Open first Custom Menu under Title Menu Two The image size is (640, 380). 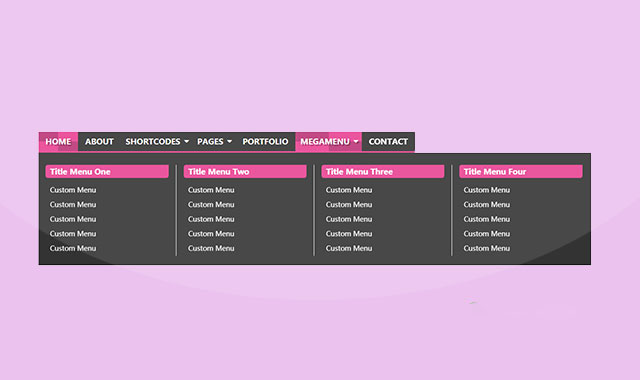click(211, 190)
